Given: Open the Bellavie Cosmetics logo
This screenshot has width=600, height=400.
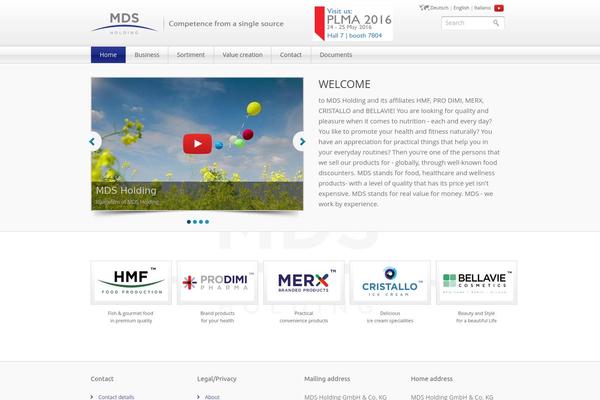Looking at the screenshot, I should [x=476, y=282].
